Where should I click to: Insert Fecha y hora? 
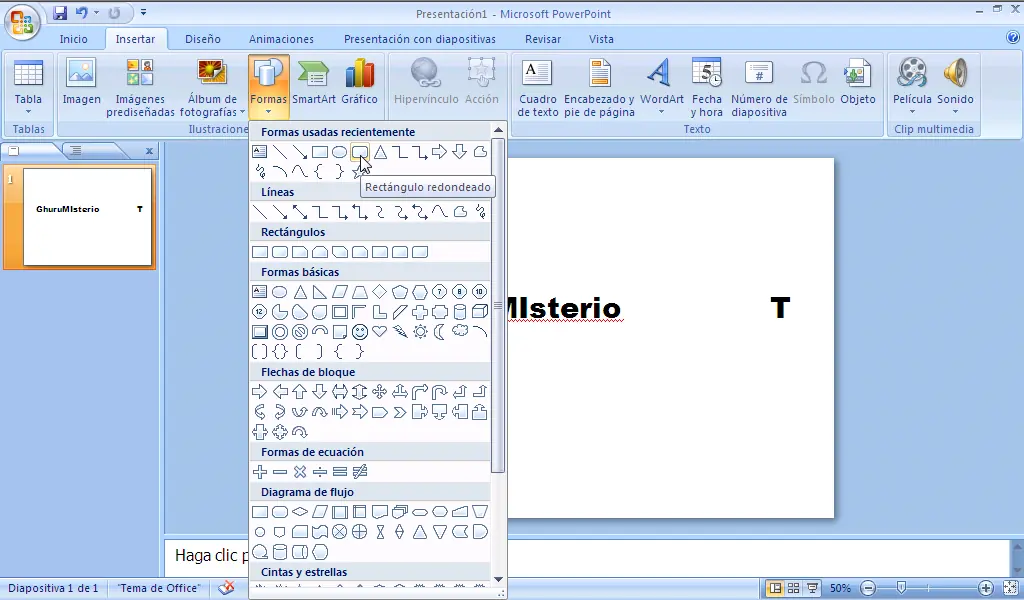pos(707,88)
